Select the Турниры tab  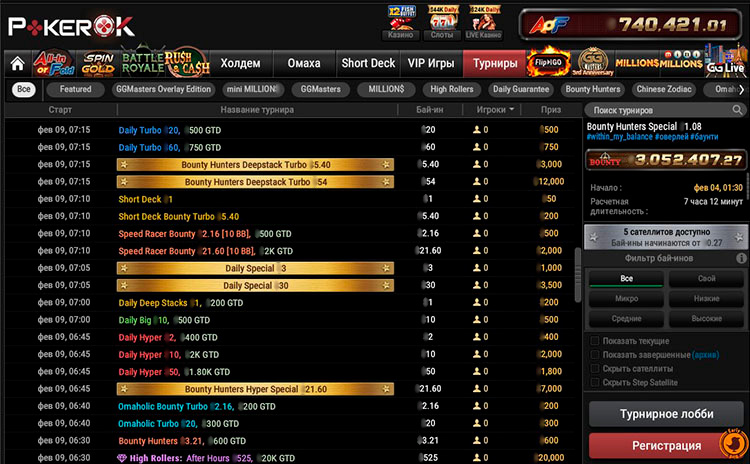pos(495,63)
